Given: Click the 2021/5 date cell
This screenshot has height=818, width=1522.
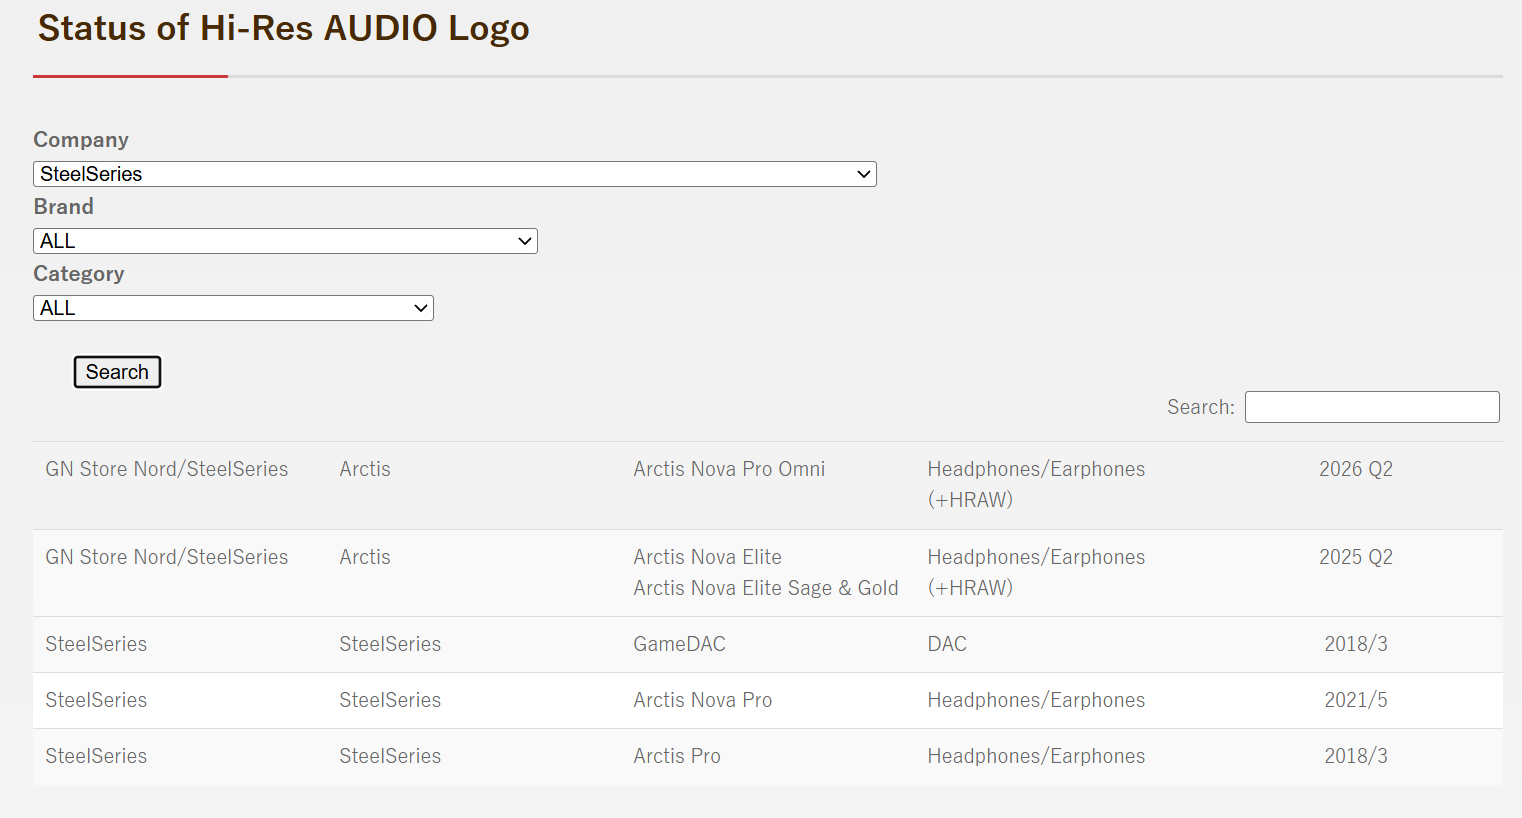Looking at the screenshot, I should pos(1356,700).
